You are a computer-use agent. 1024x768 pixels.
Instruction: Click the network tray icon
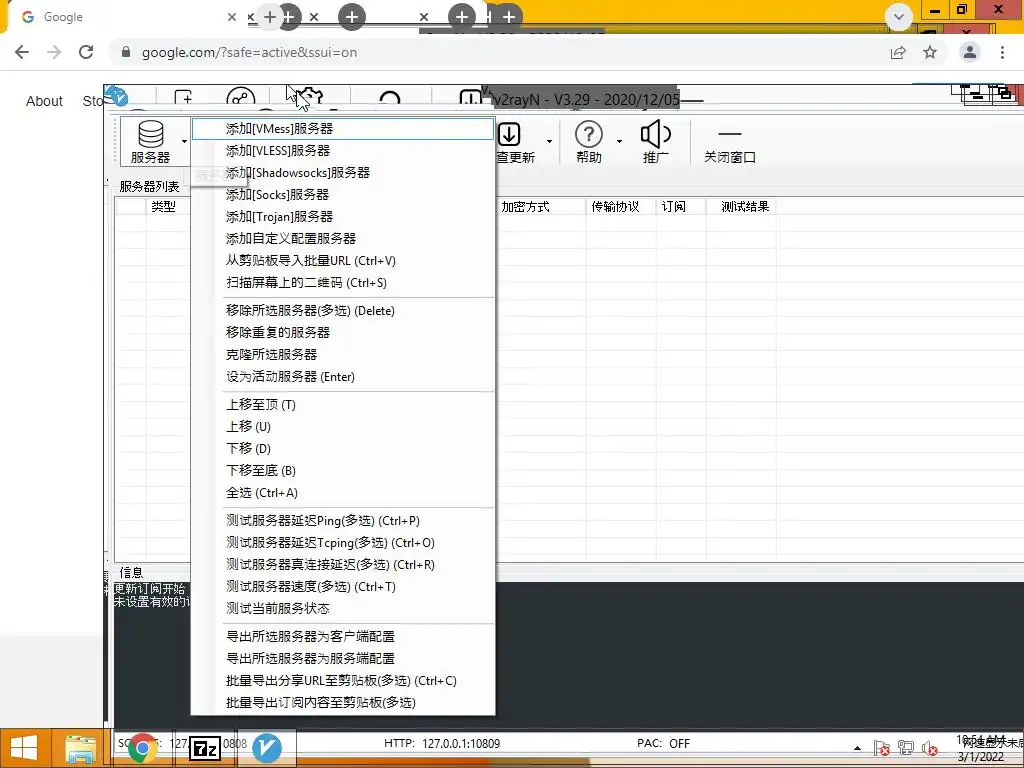[x=906, y=748]
